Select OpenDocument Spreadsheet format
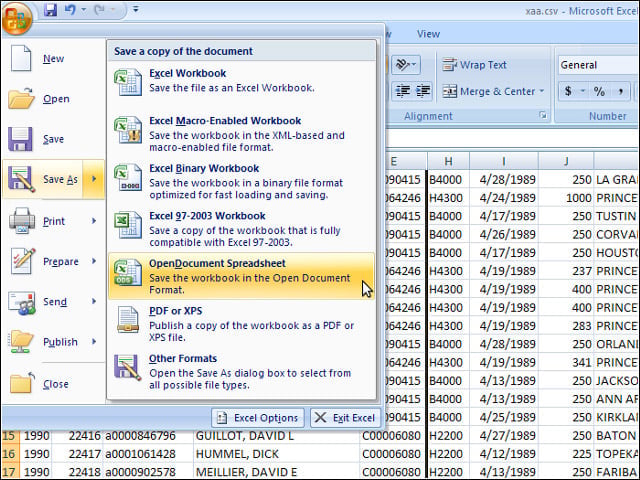 (x=241, y=276)
